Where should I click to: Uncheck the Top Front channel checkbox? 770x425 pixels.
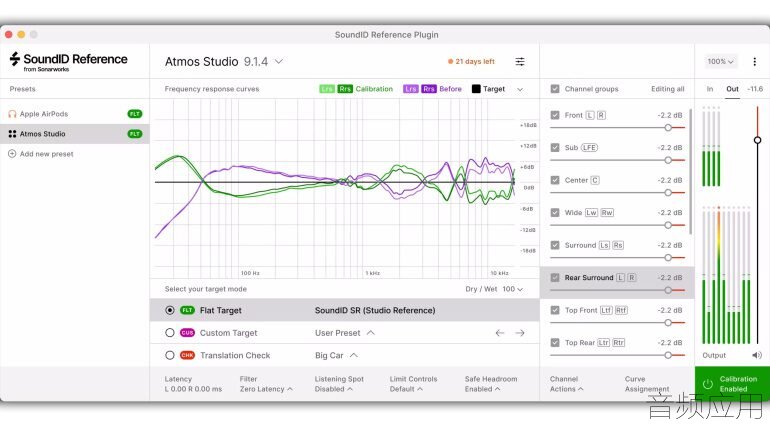coord(555,310)
